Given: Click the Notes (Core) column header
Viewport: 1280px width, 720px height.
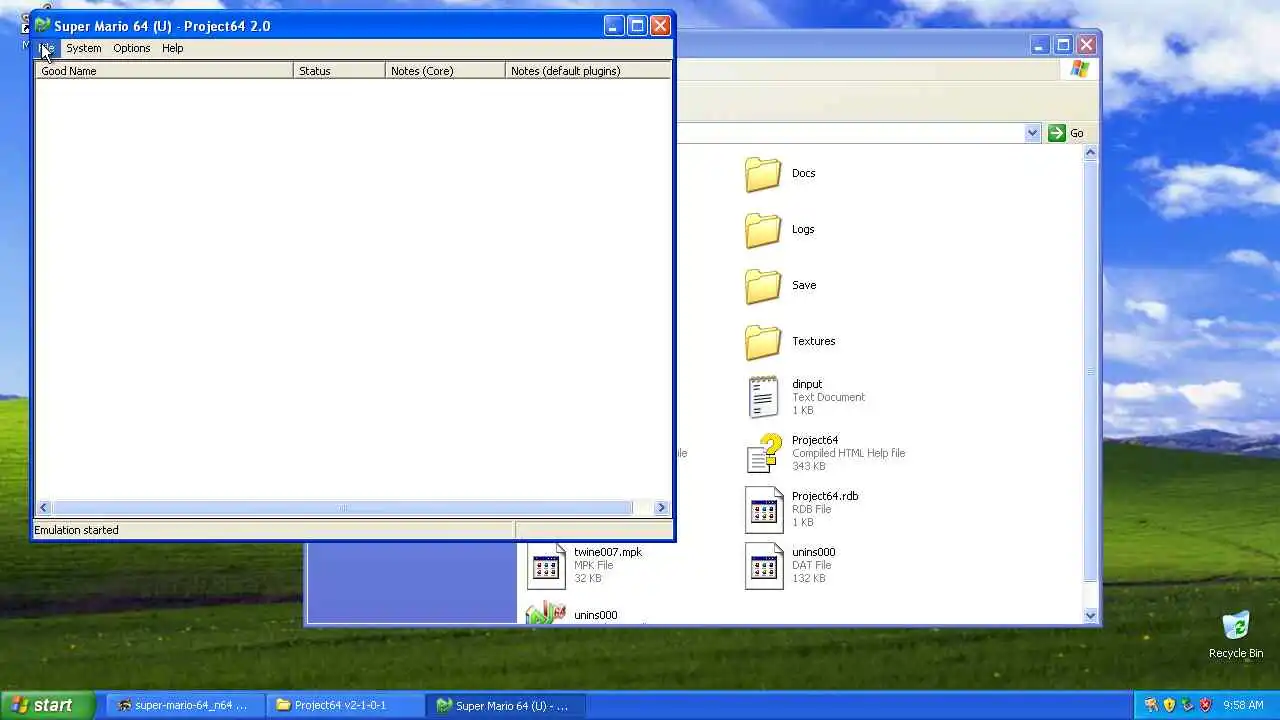Looking at the screenshot, I should (445, 71).
